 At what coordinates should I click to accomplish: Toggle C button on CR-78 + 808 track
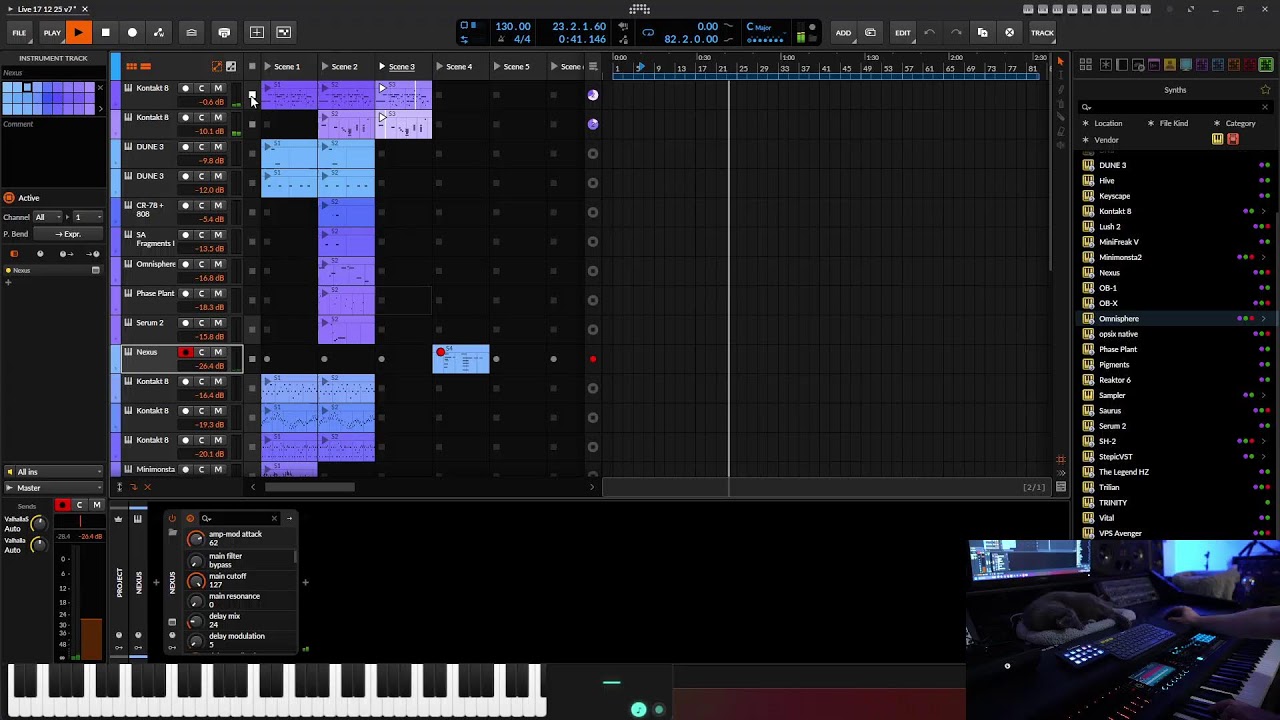tap(201, 205)
